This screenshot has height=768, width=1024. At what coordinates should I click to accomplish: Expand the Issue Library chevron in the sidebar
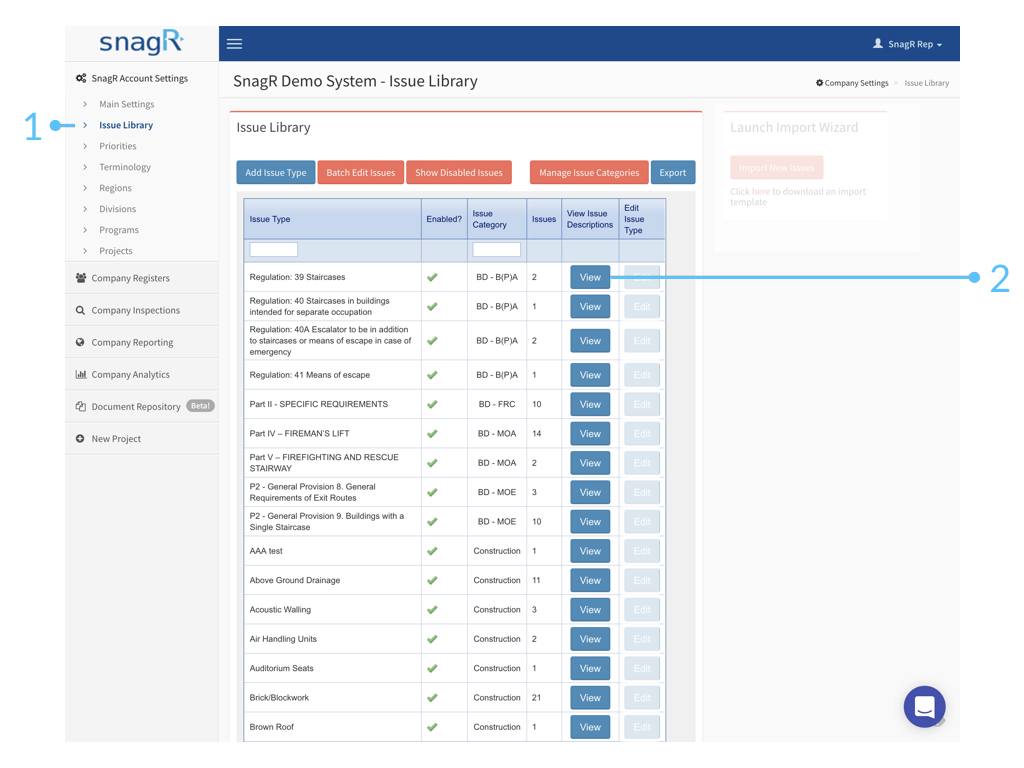(x=85, y=125)
